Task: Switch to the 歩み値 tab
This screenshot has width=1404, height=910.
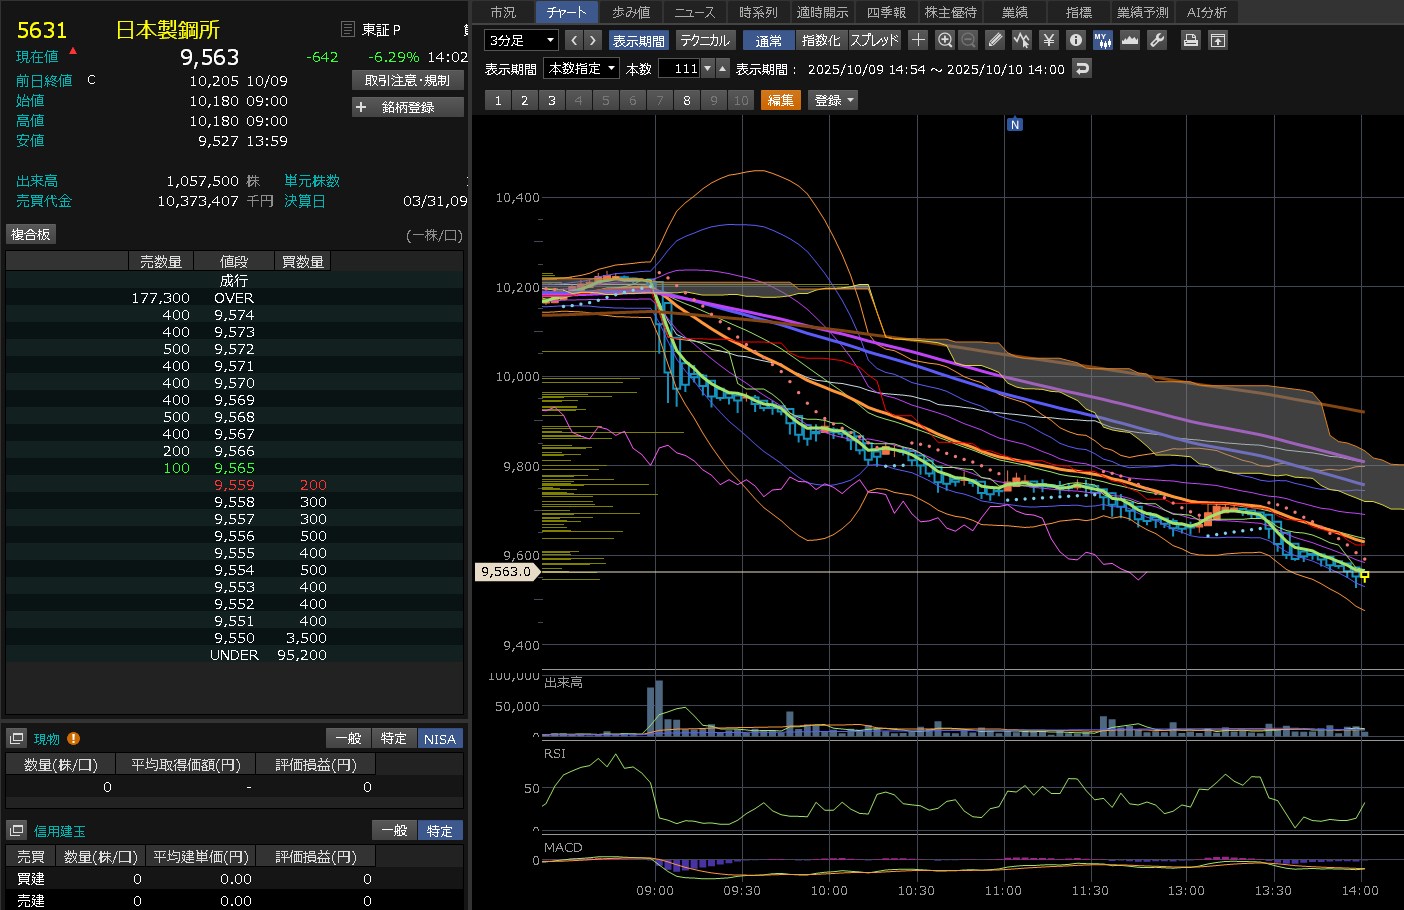Action: click(x=631, y=12)
